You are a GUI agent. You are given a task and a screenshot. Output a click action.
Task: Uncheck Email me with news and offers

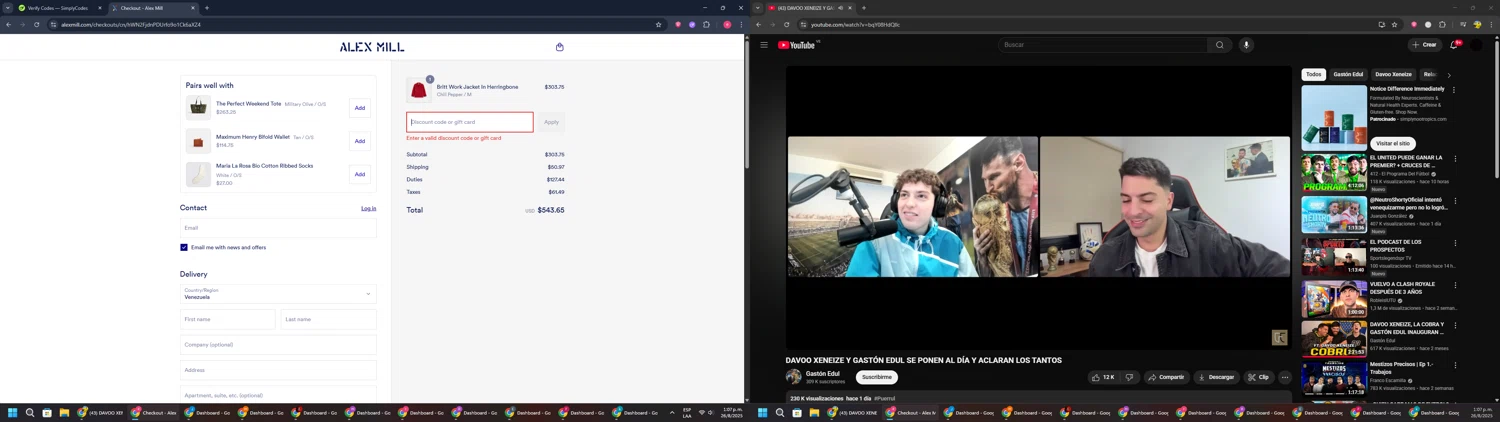tap(184, 247)
